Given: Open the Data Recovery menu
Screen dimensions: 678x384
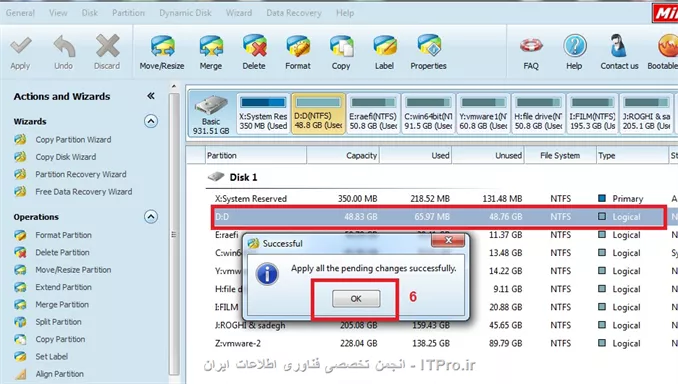Looking at the screenshot, I should [294, 13].
